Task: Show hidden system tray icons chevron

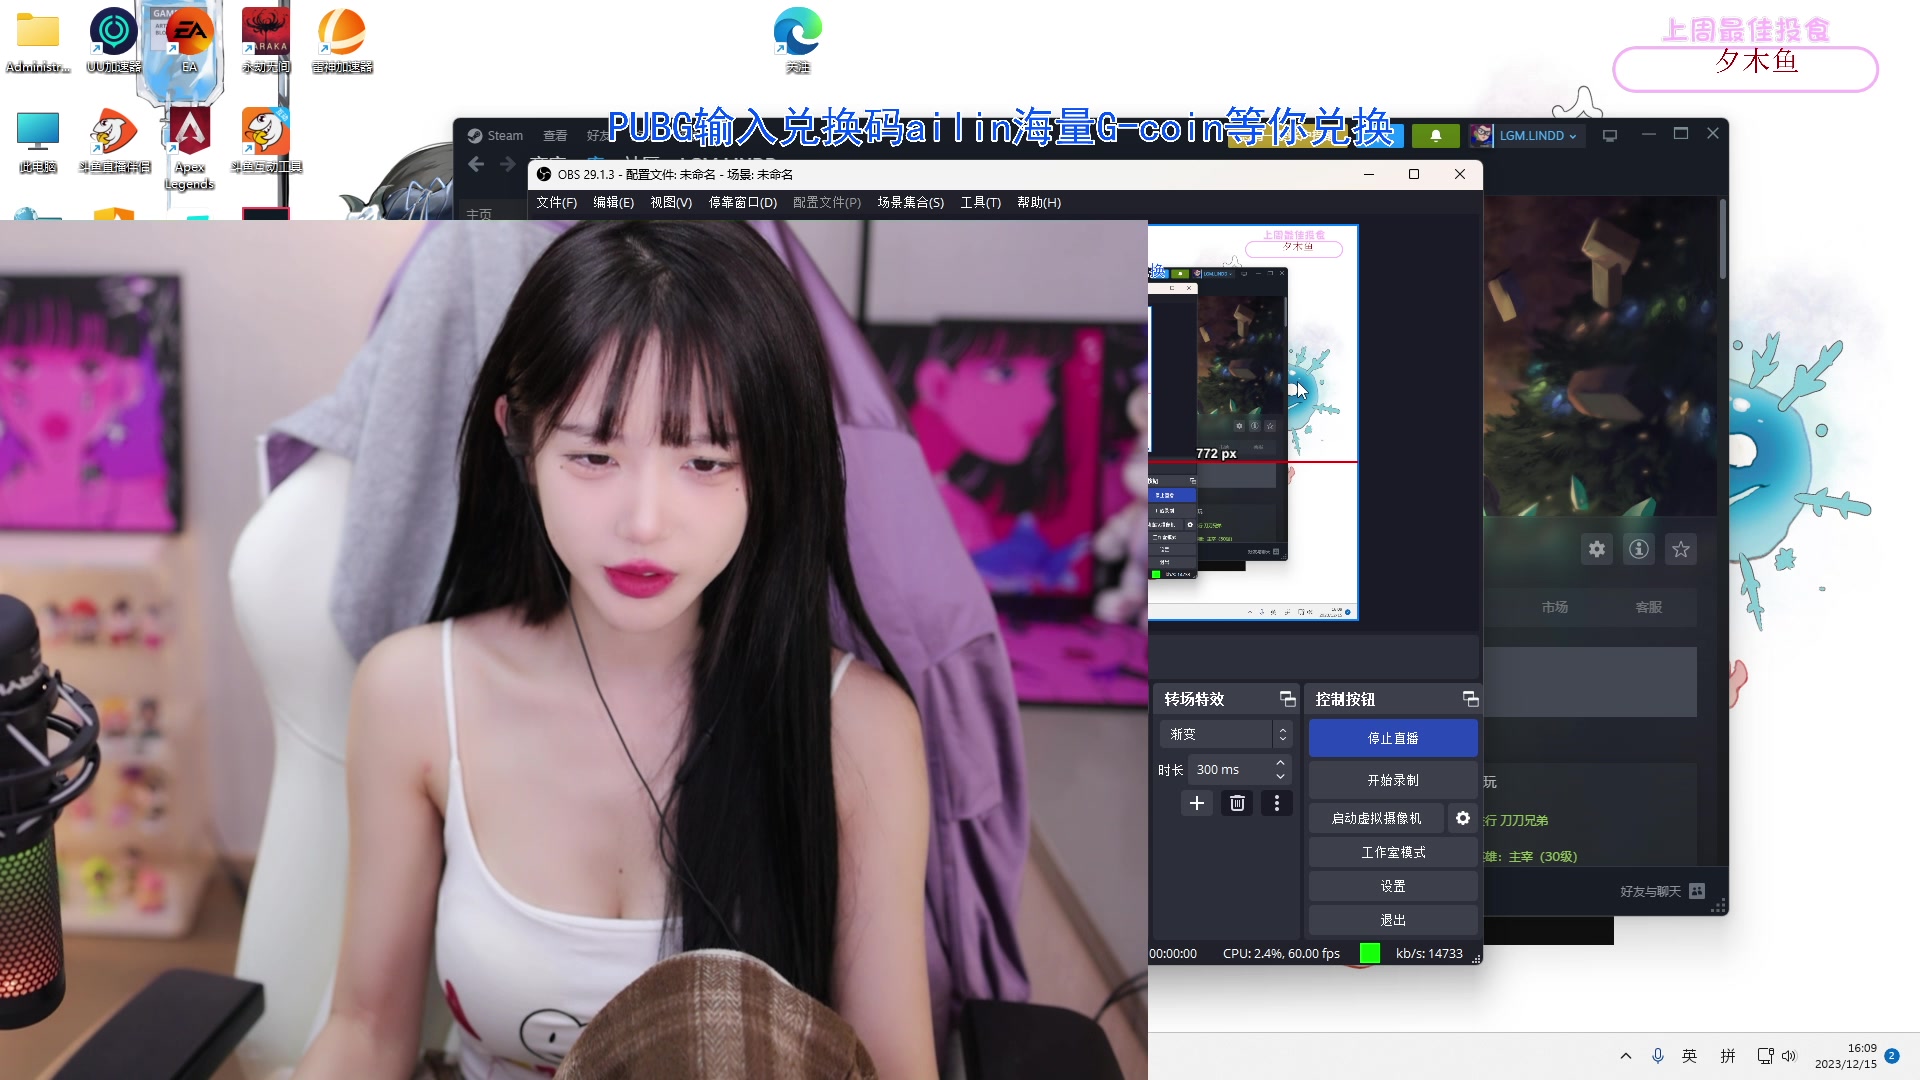Action: point(1626,1056)
